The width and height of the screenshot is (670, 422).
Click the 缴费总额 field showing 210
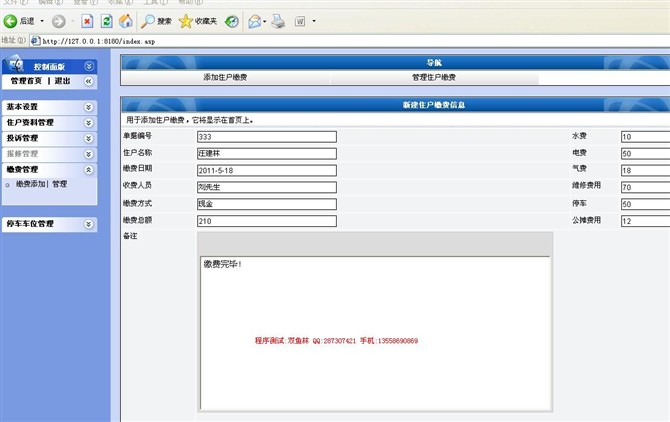coord(267,221)
